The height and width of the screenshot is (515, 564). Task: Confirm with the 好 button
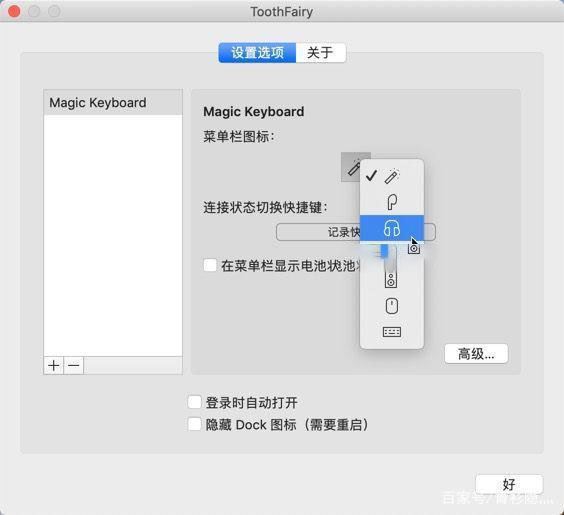(509, 484)
